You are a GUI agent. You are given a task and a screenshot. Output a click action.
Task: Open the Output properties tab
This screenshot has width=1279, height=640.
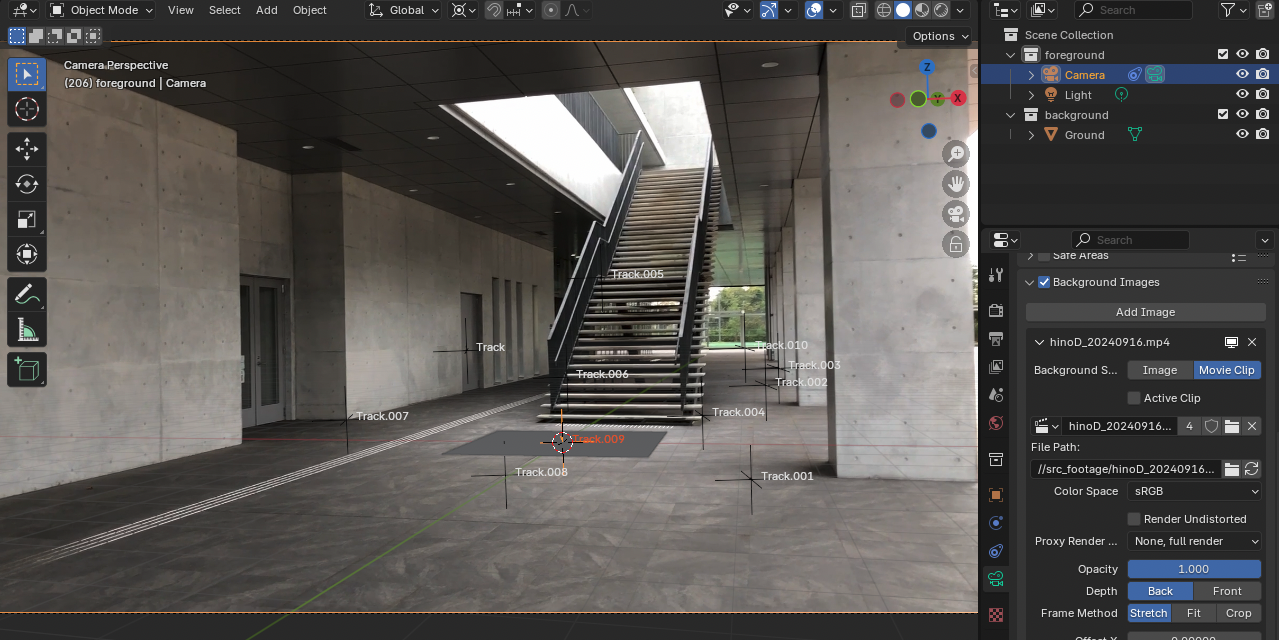tap(996, 339)
